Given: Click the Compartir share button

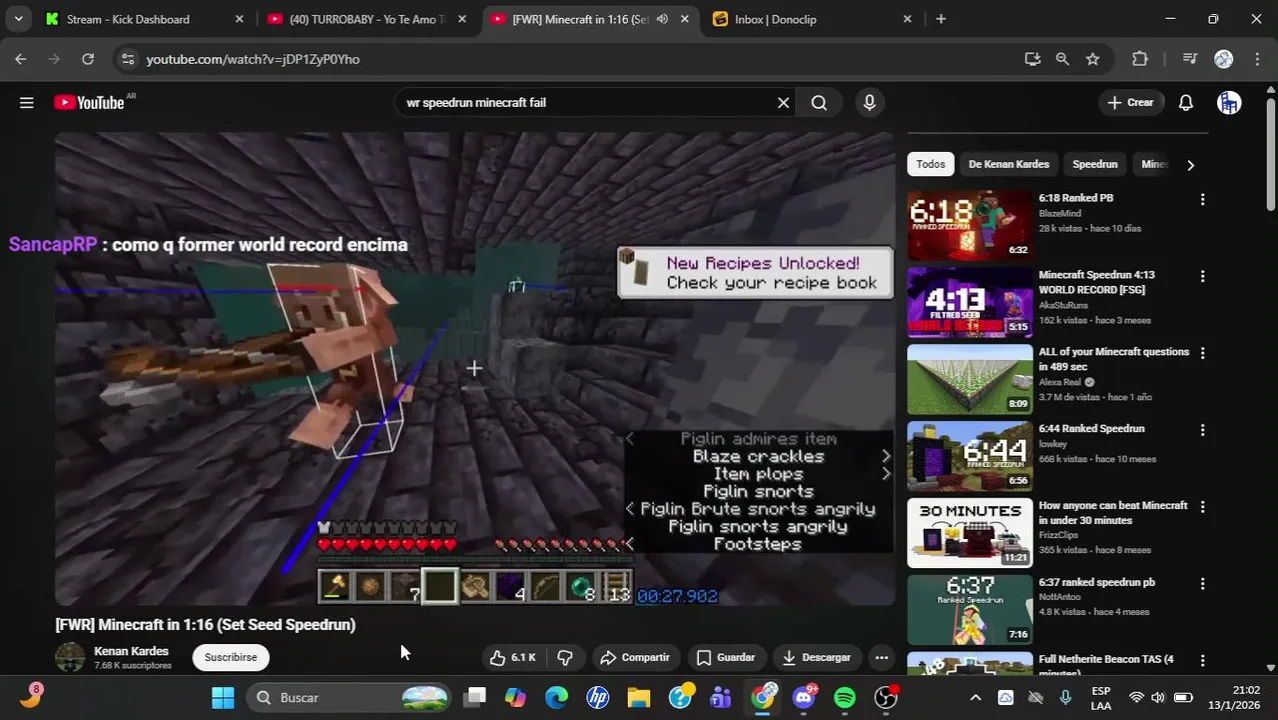Looking at the screenshot, I should [x=634, y=657].
